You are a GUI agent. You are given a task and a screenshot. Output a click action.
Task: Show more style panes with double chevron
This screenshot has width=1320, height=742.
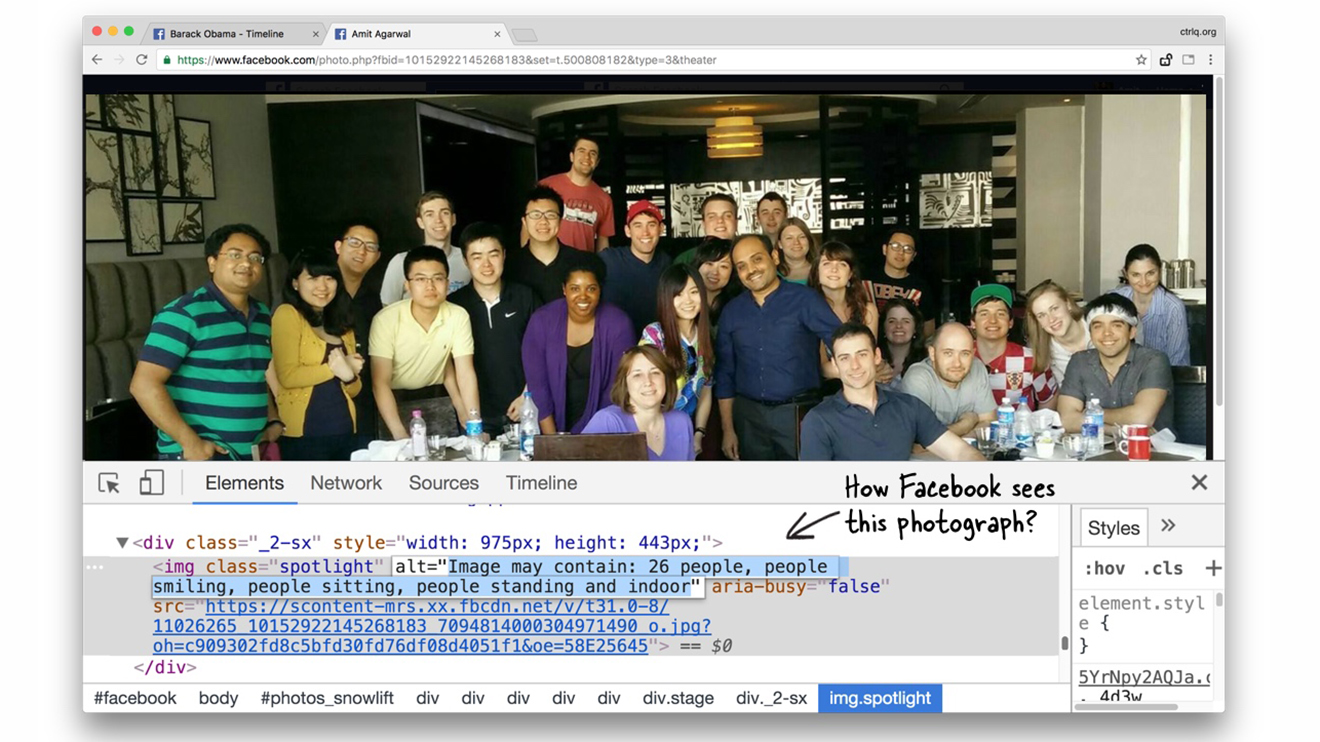pyautogui.click(x=1168, y=526)
